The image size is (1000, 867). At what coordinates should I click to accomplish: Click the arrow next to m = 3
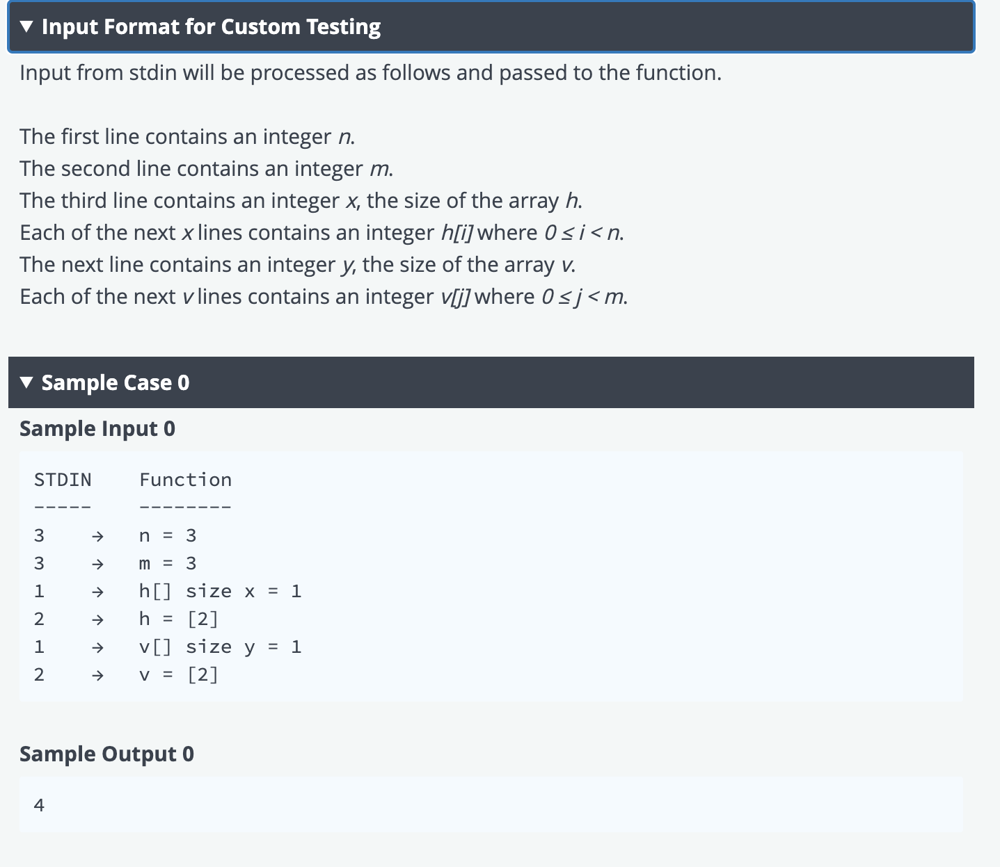tap(97, 564)
